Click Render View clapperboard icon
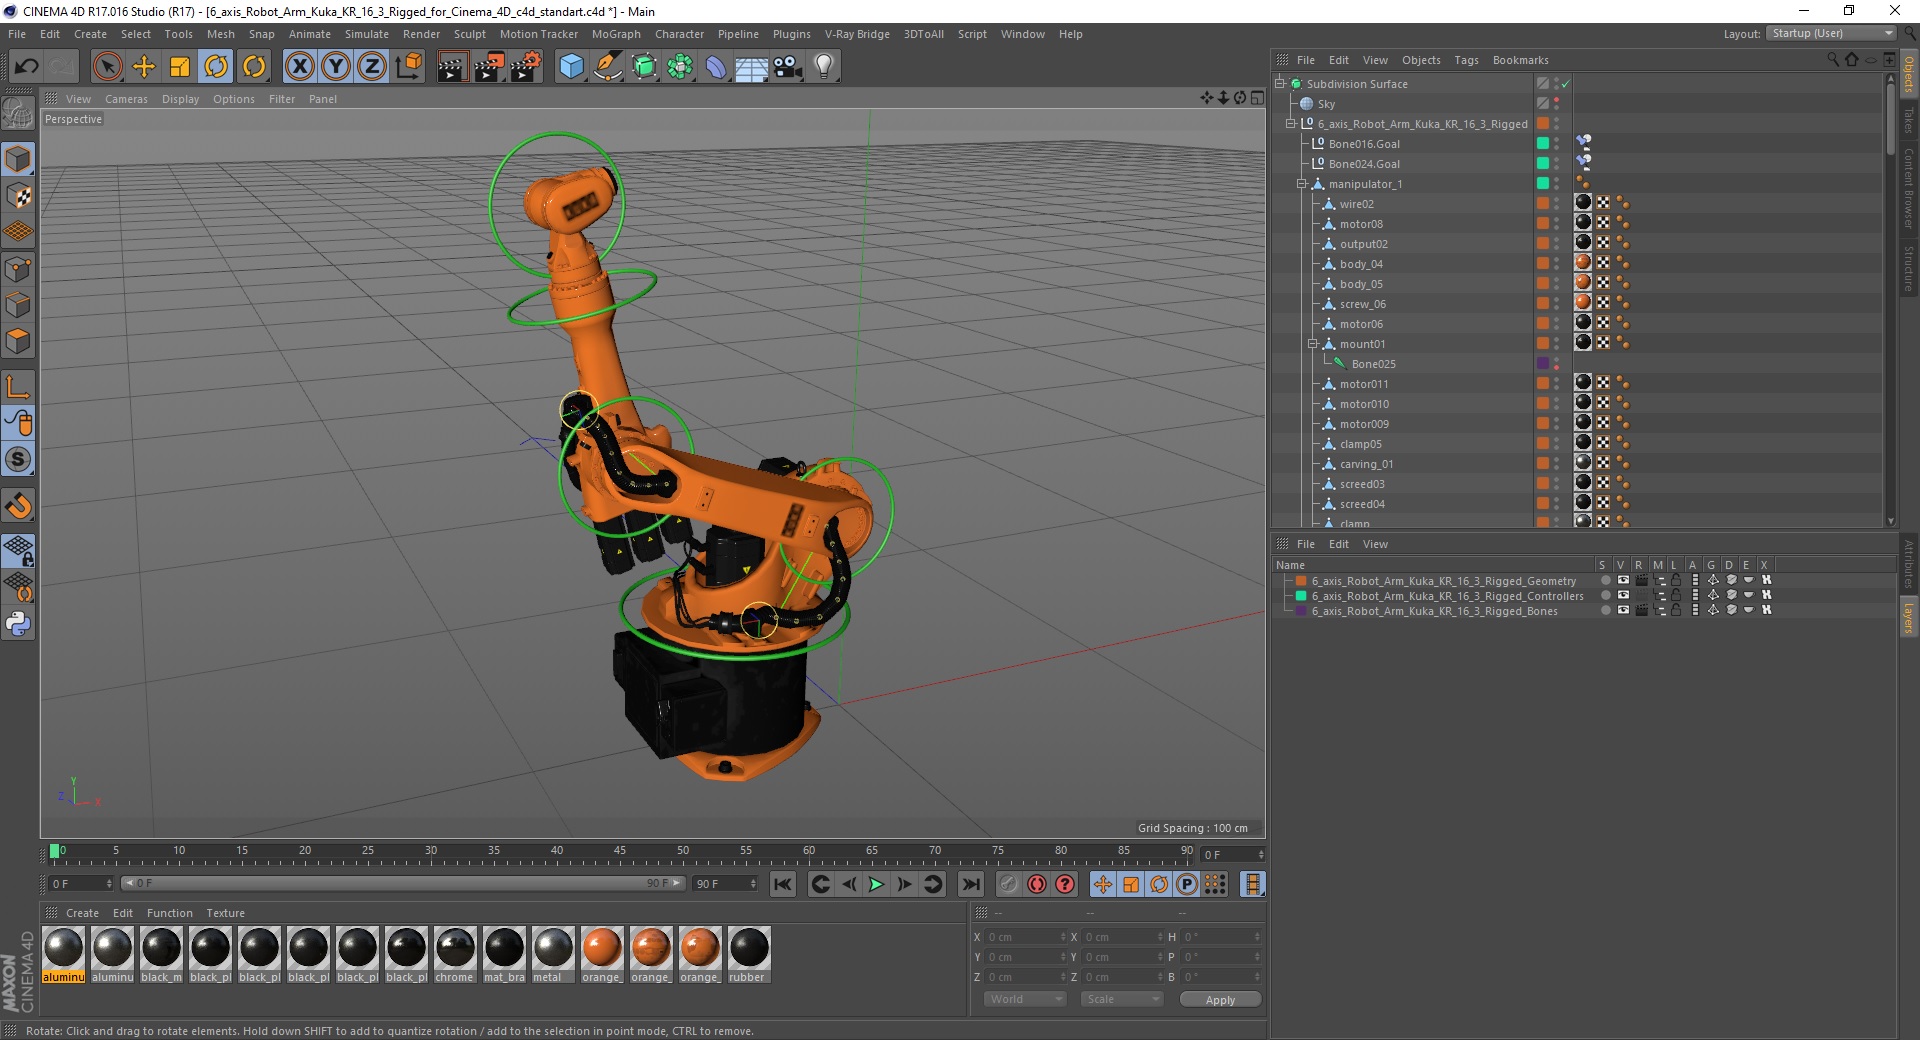Screen dimensions: 1920x1040 pyautogui.click(x=452, y=67)
